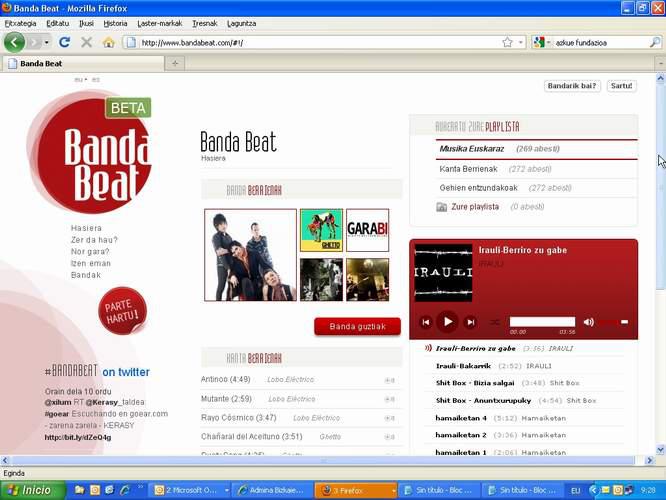Switch language to es
666x500 pixels.
[x=96, y=80]
